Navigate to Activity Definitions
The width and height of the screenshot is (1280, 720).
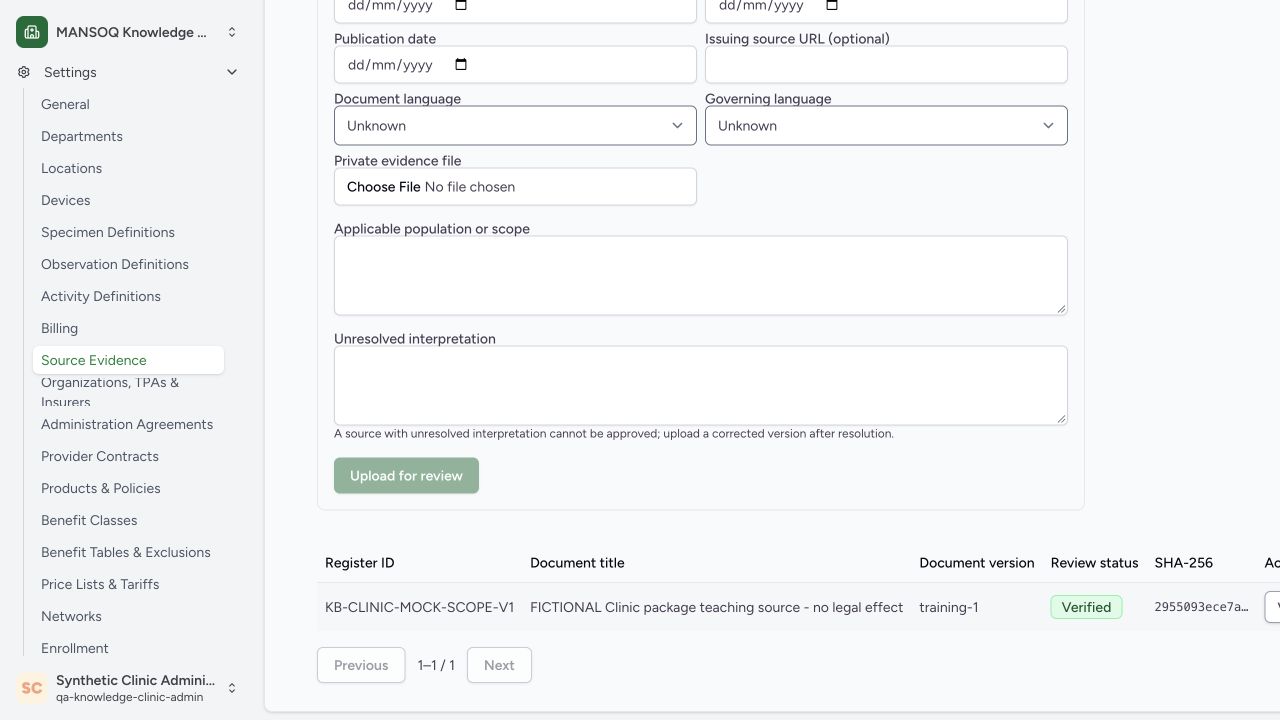click(101, 296)
